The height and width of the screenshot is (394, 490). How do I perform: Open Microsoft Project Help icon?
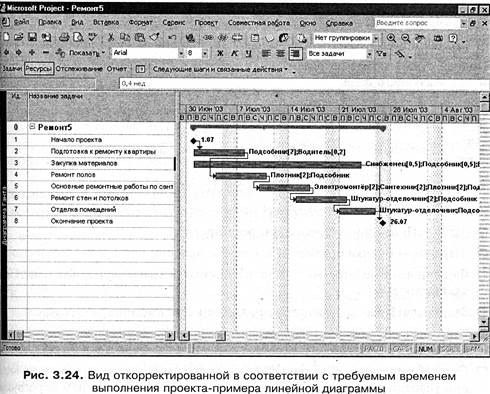point(453,38)
